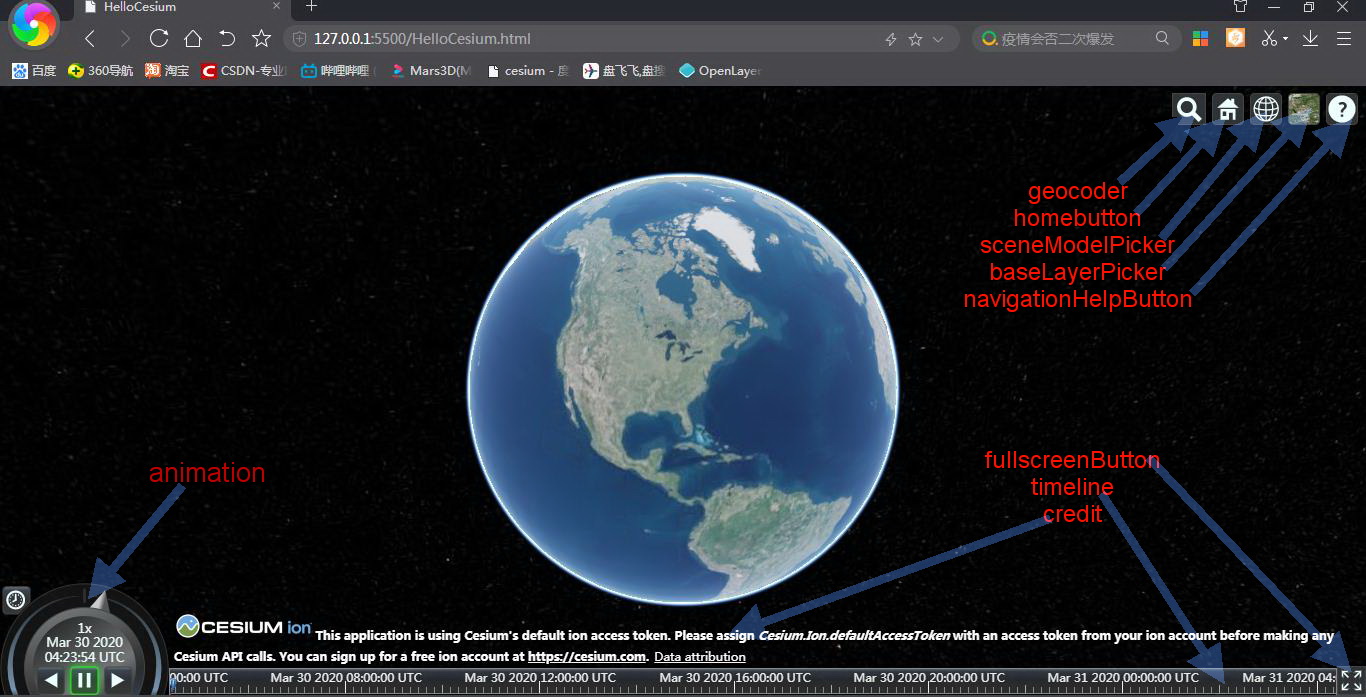This screenshot has width=1366, height=697.
Task: Open the 淘宝 bookmark
Action: tap(167, 71)
